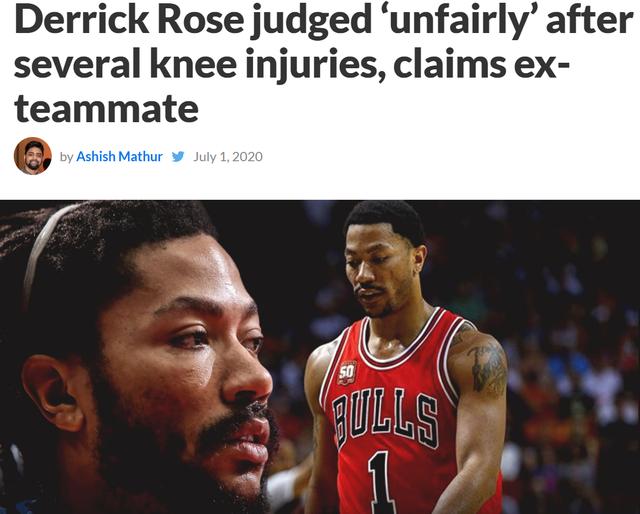Click the Twitter bird icon beside author name
640x514 pixels.
click(x=178, y=157)
